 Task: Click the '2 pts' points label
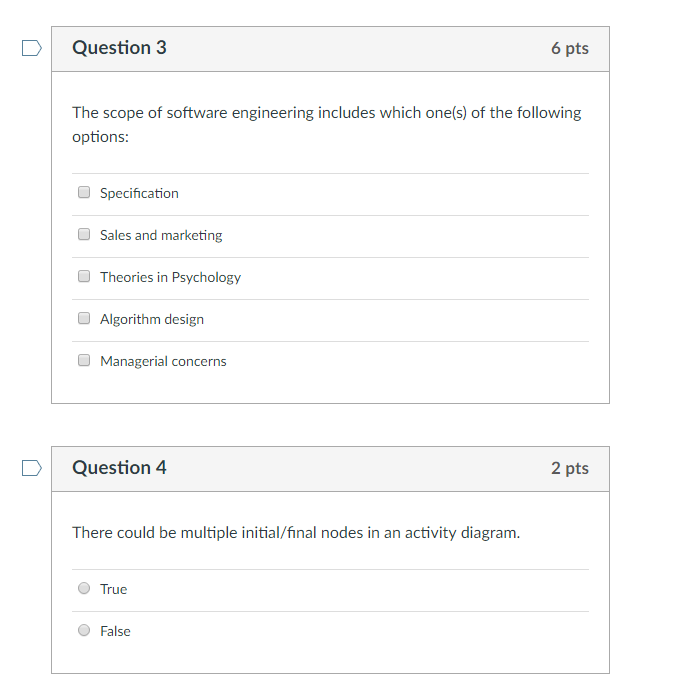coord(569,468)
